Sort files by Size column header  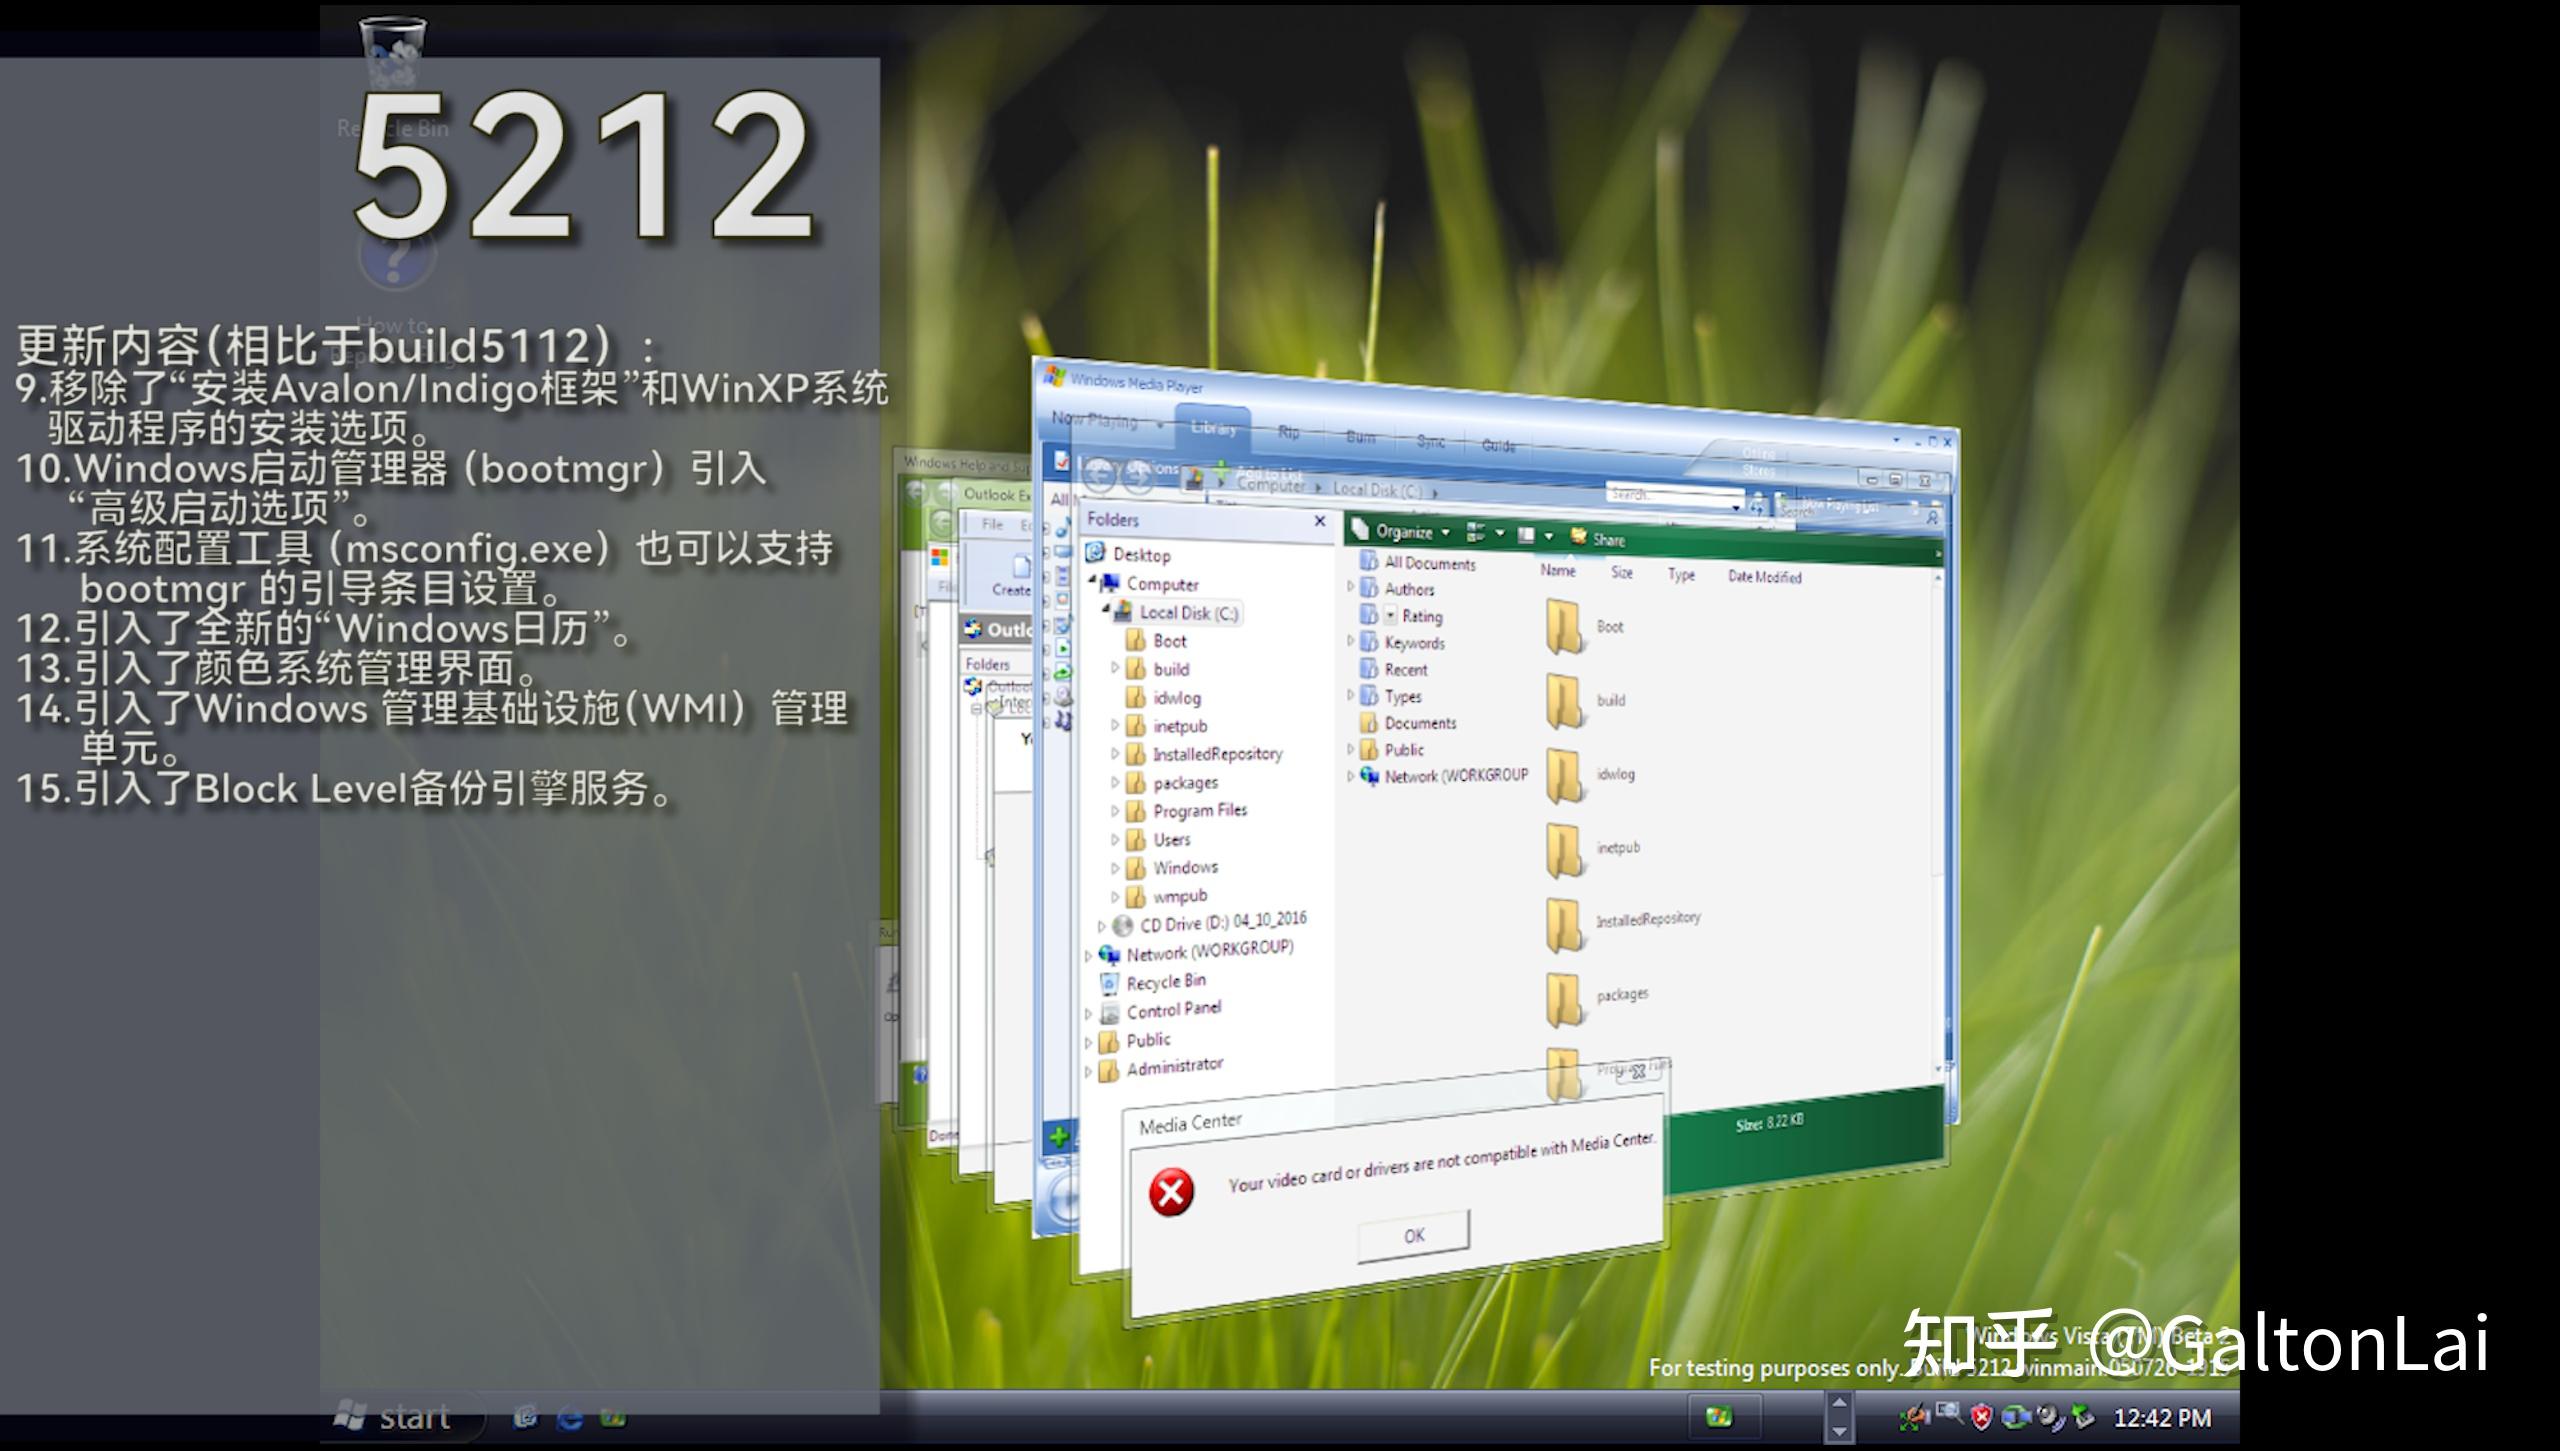(1622, 573)
